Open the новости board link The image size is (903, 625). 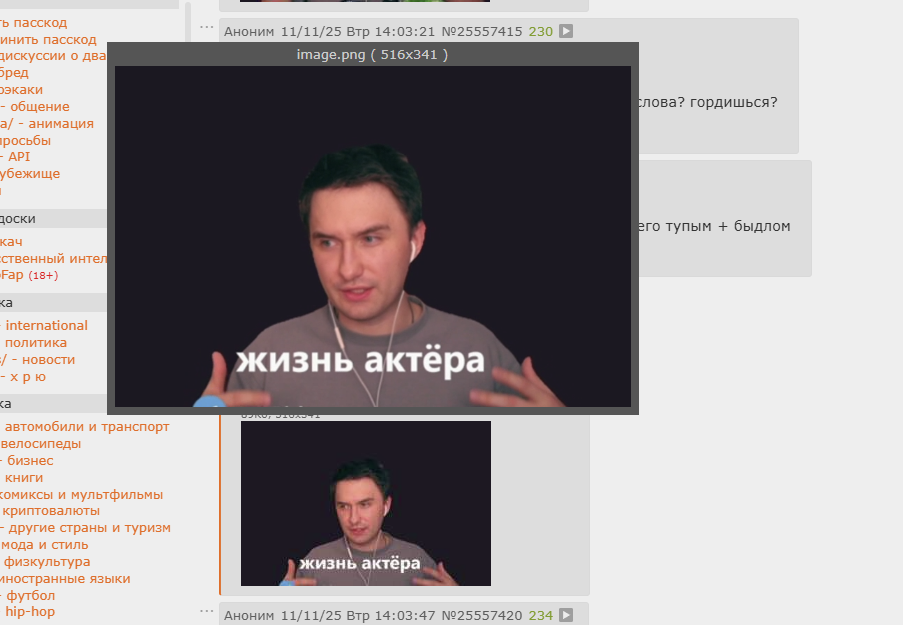[x=37, y=359]
